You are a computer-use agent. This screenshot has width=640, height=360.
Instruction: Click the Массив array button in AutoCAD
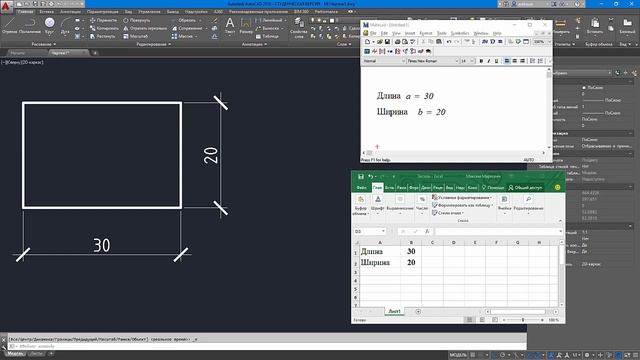click(x=184, y=36)
